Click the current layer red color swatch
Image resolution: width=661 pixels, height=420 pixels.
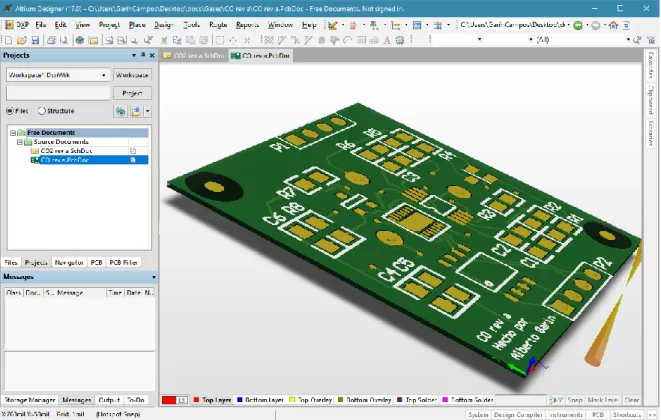point(169,400)
